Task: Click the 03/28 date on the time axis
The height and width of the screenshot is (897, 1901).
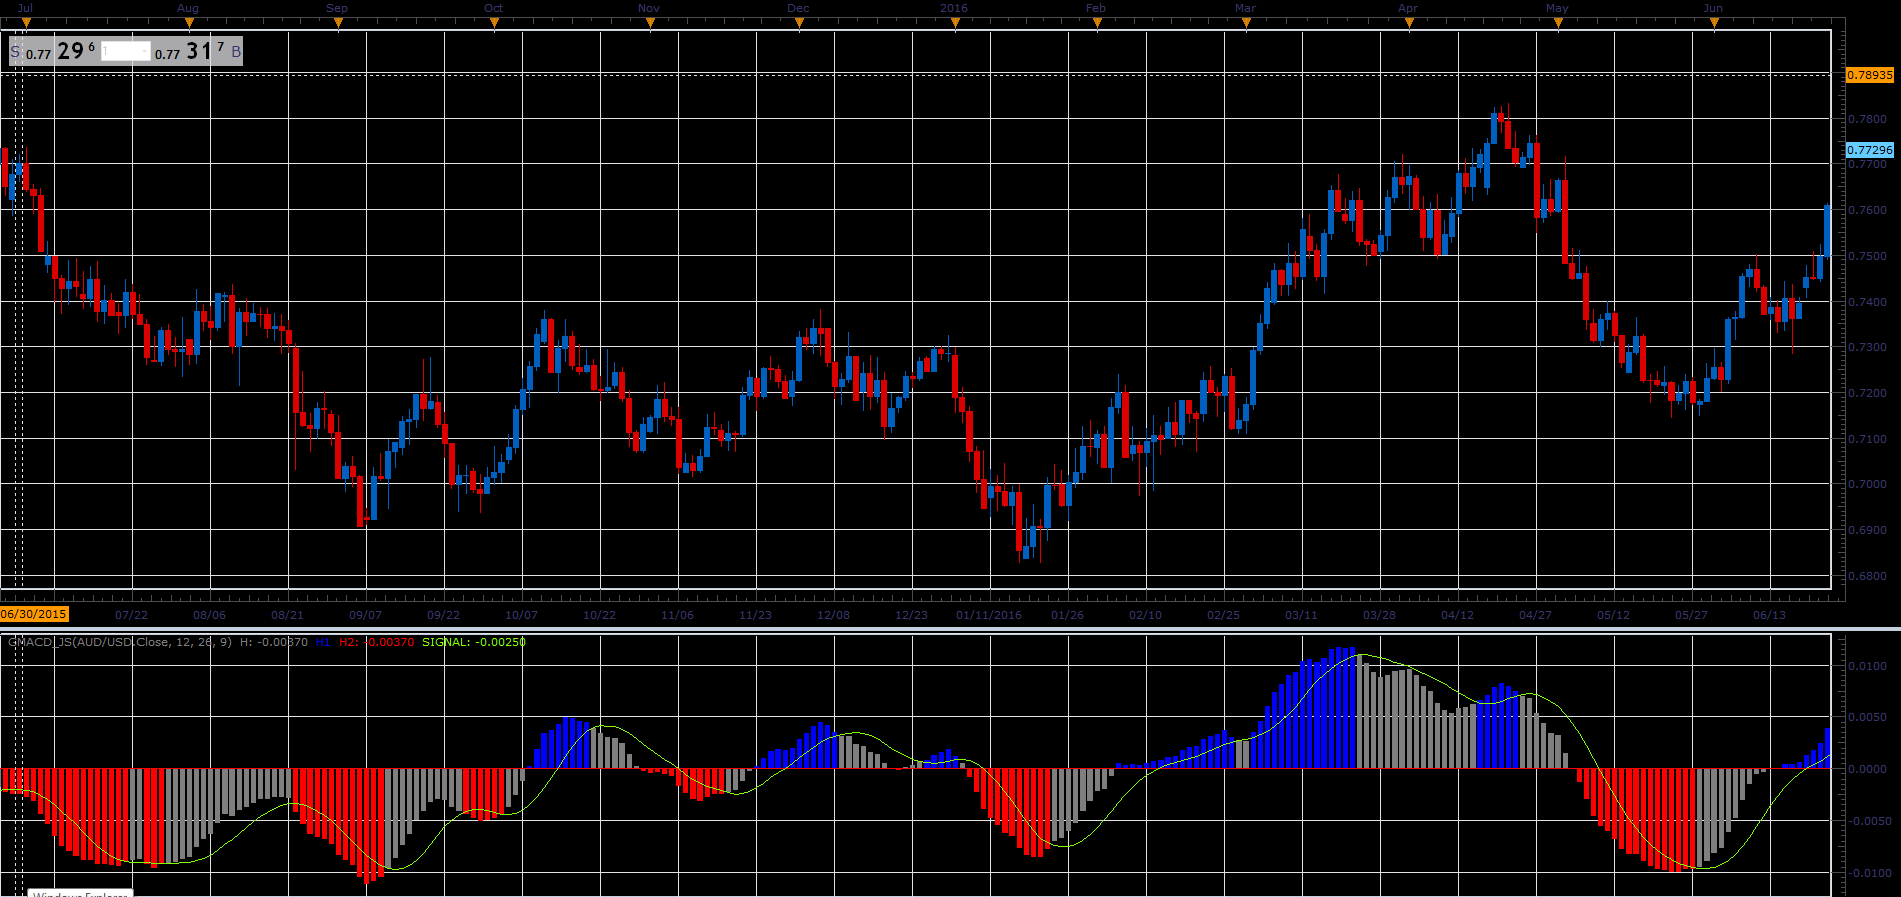Action: (1379, 615)
